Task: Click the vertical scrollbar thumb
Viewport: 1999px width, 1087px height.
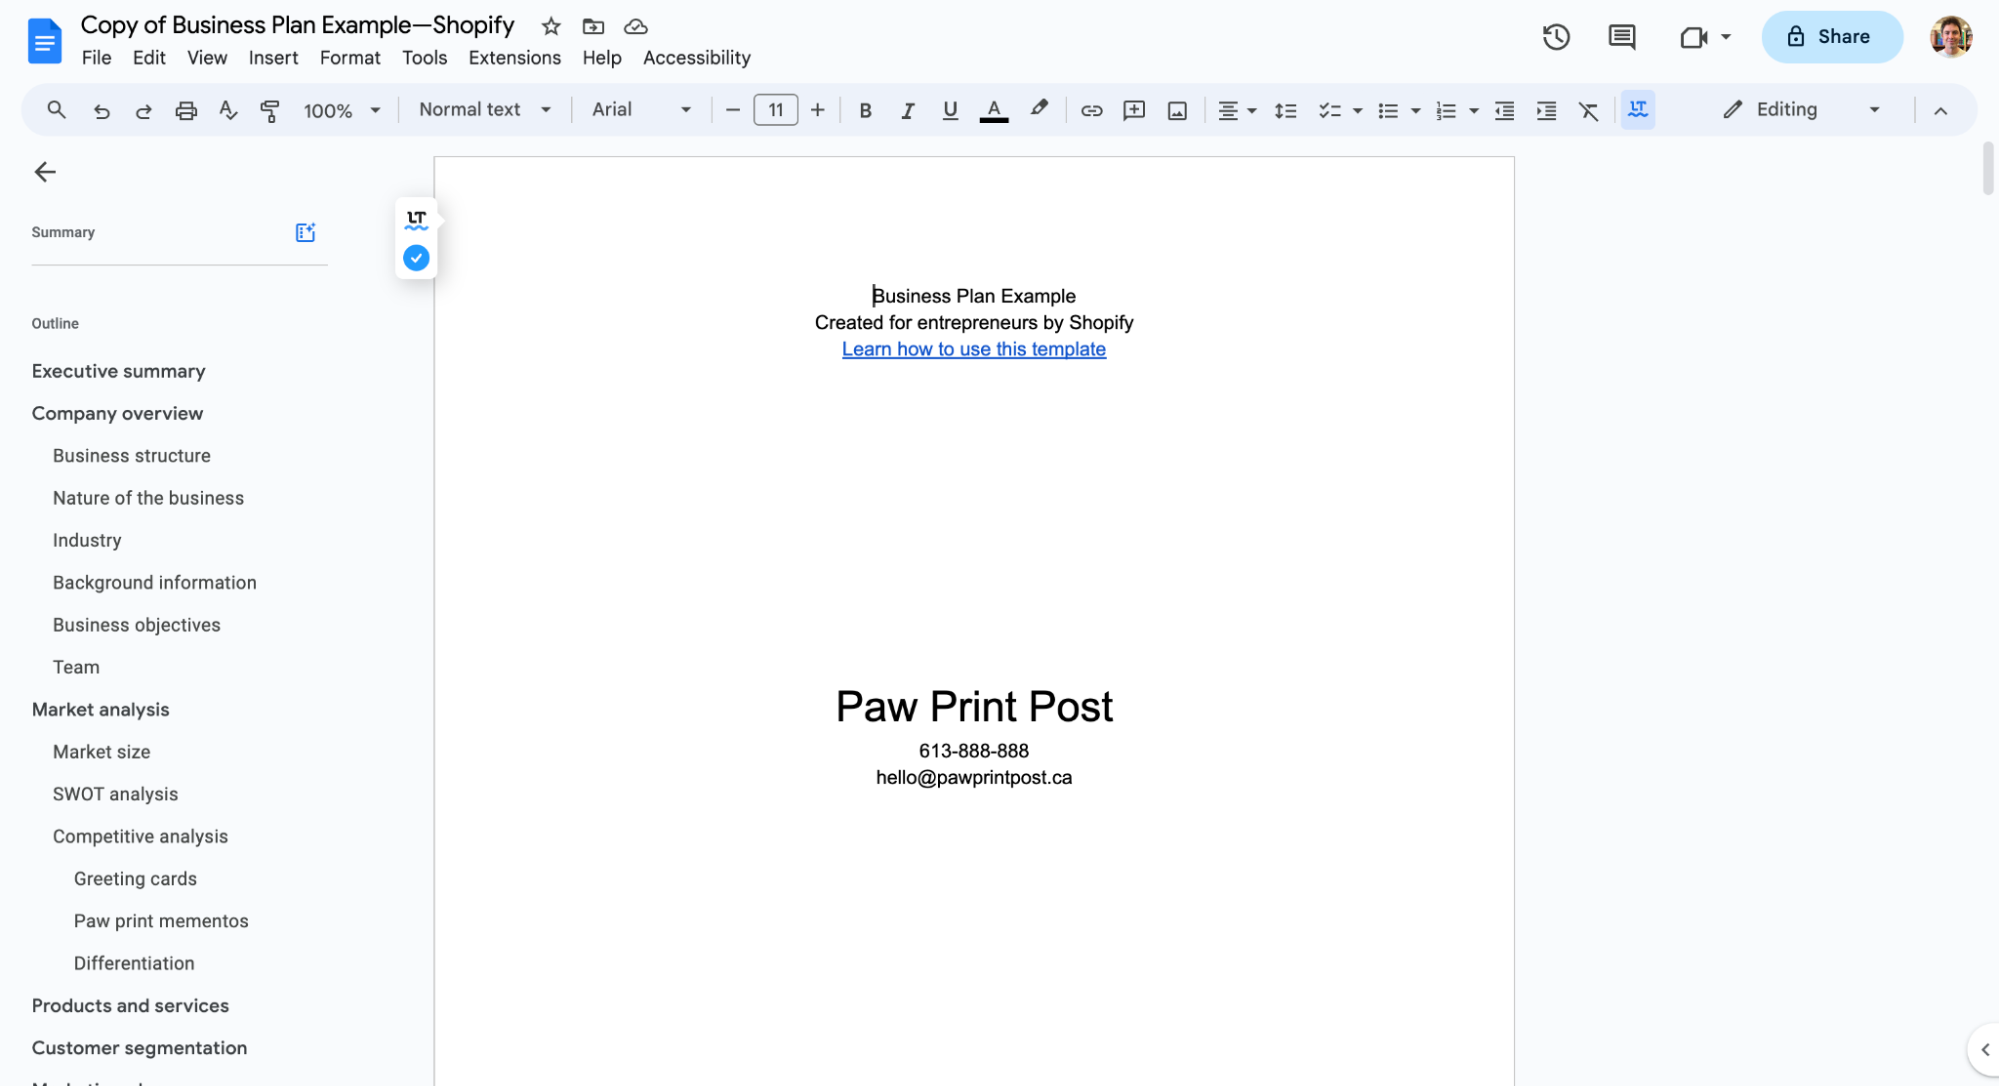Action: [x=1988, y=168]
